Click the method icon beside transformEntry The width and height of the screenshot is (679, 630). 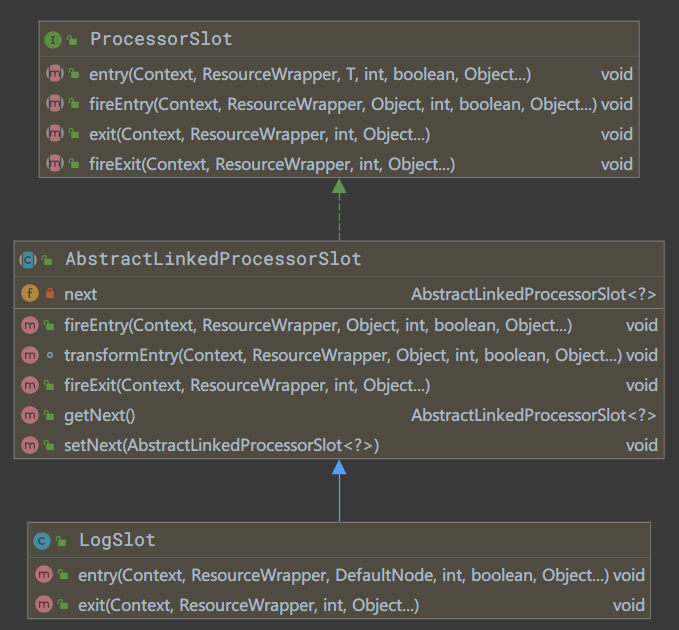point(28,355)
